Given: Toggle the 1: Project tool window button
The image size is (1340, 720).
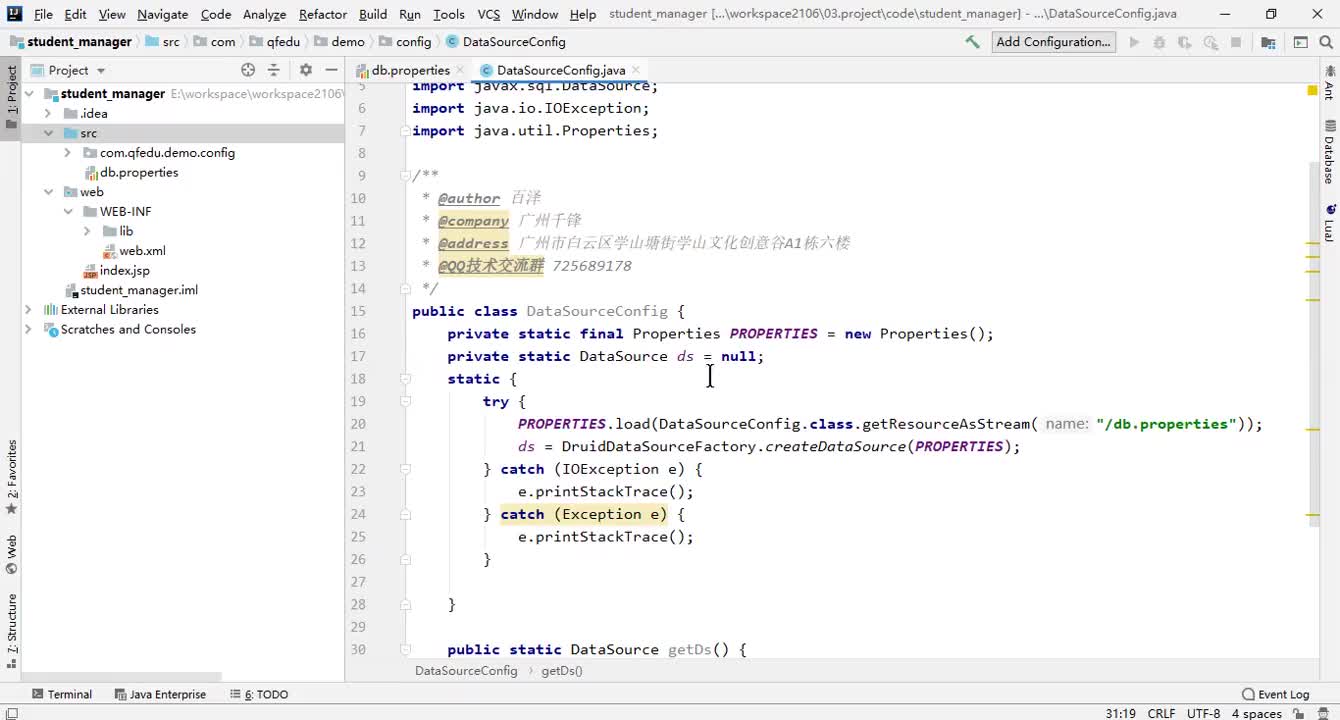Looking at the screenshot, I should pos(12,97).
